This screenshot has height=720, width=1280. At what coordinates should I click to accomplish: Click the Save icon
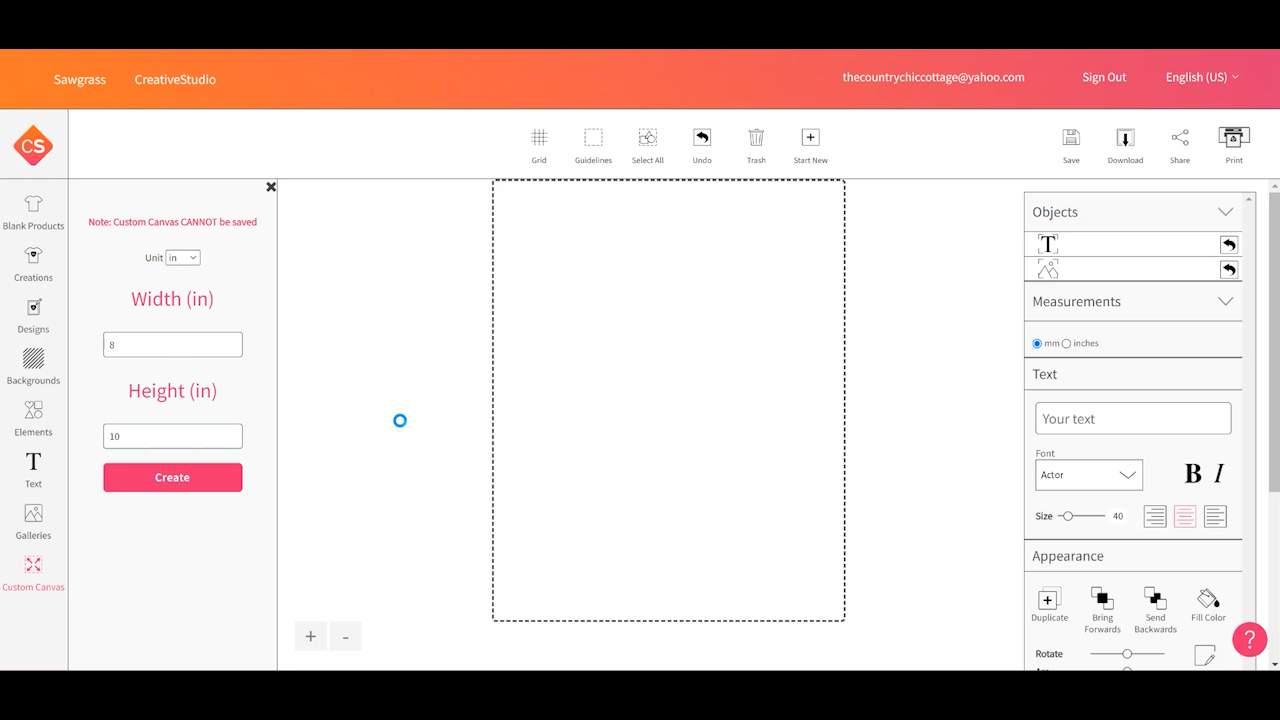pyautogui.click(x=1071, y=145)
